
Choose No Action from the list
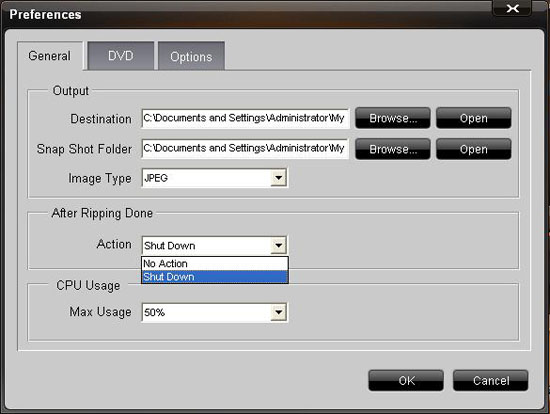pos(215,263)
